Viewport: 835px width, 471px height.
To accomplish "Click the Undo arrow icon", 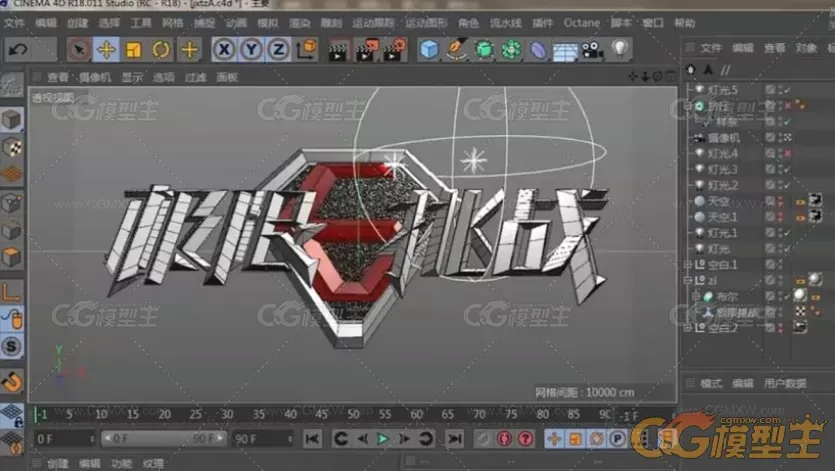I will click(x=19, y=50).
